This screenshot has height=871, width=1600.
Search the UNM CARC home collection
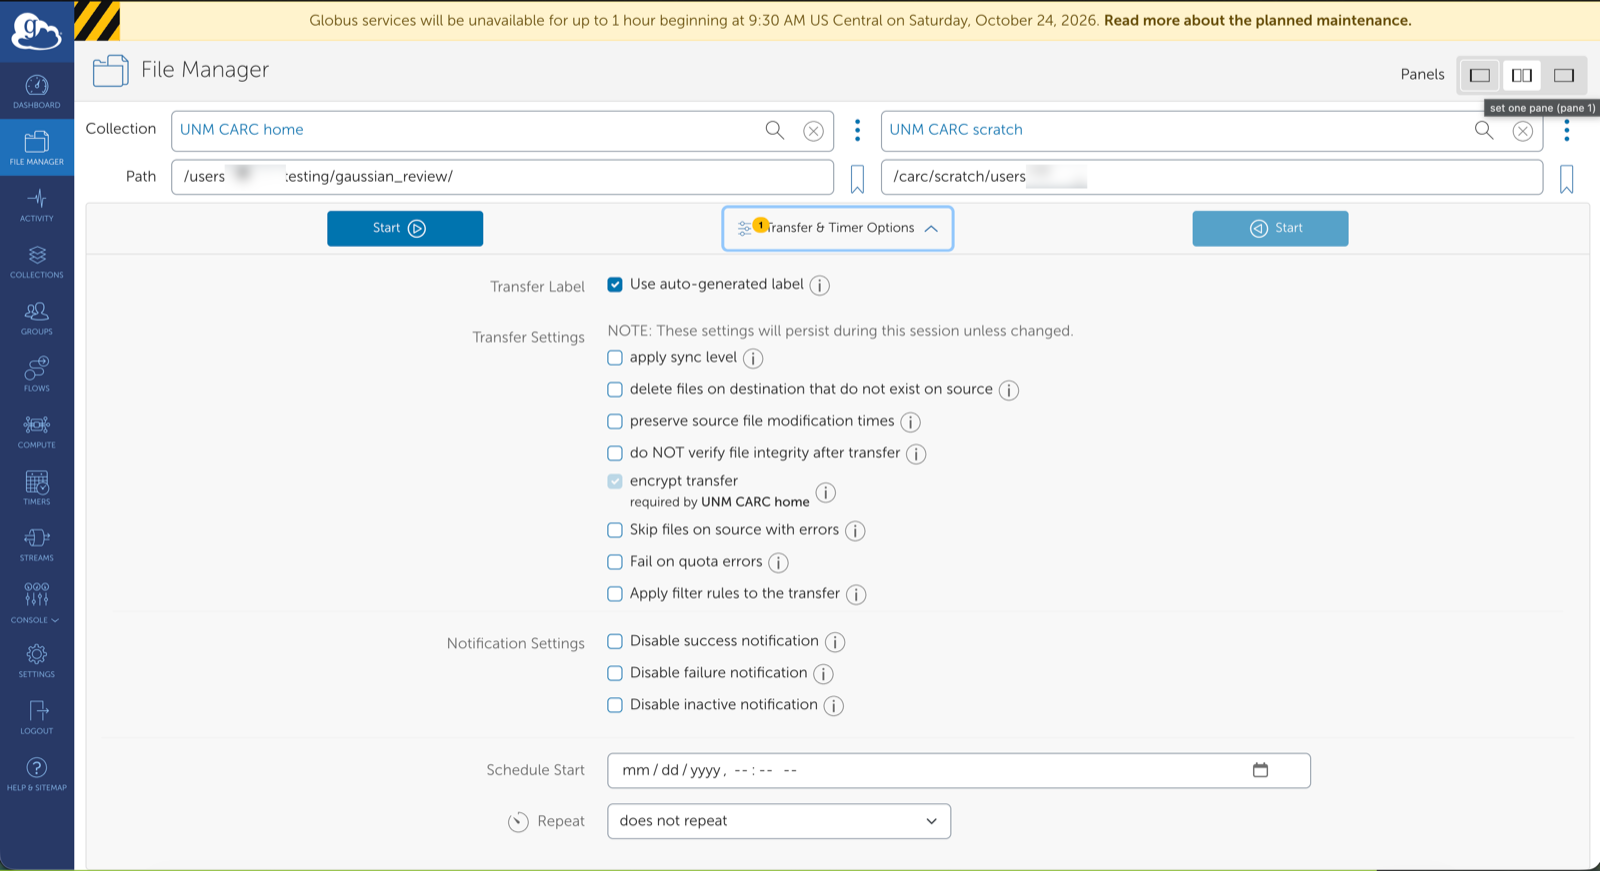pyautogui.click(x=774, y=130)
